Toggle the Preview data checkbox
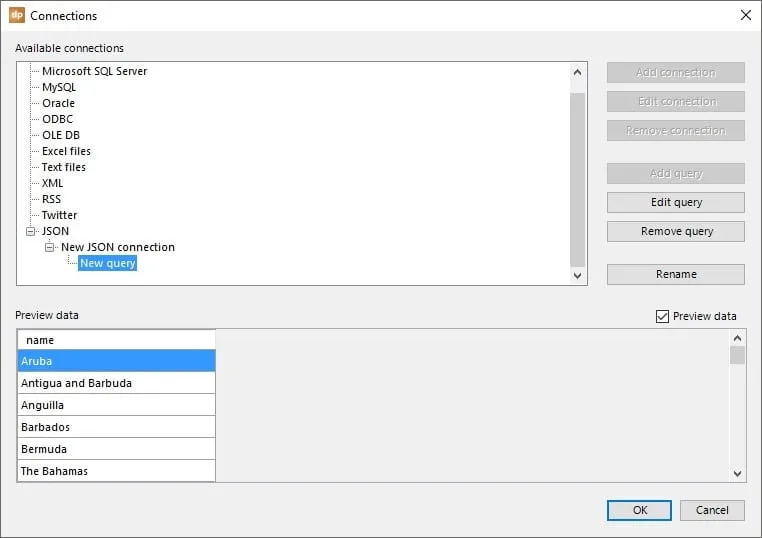Screen dimensions: 762x538 click(662, 316)
